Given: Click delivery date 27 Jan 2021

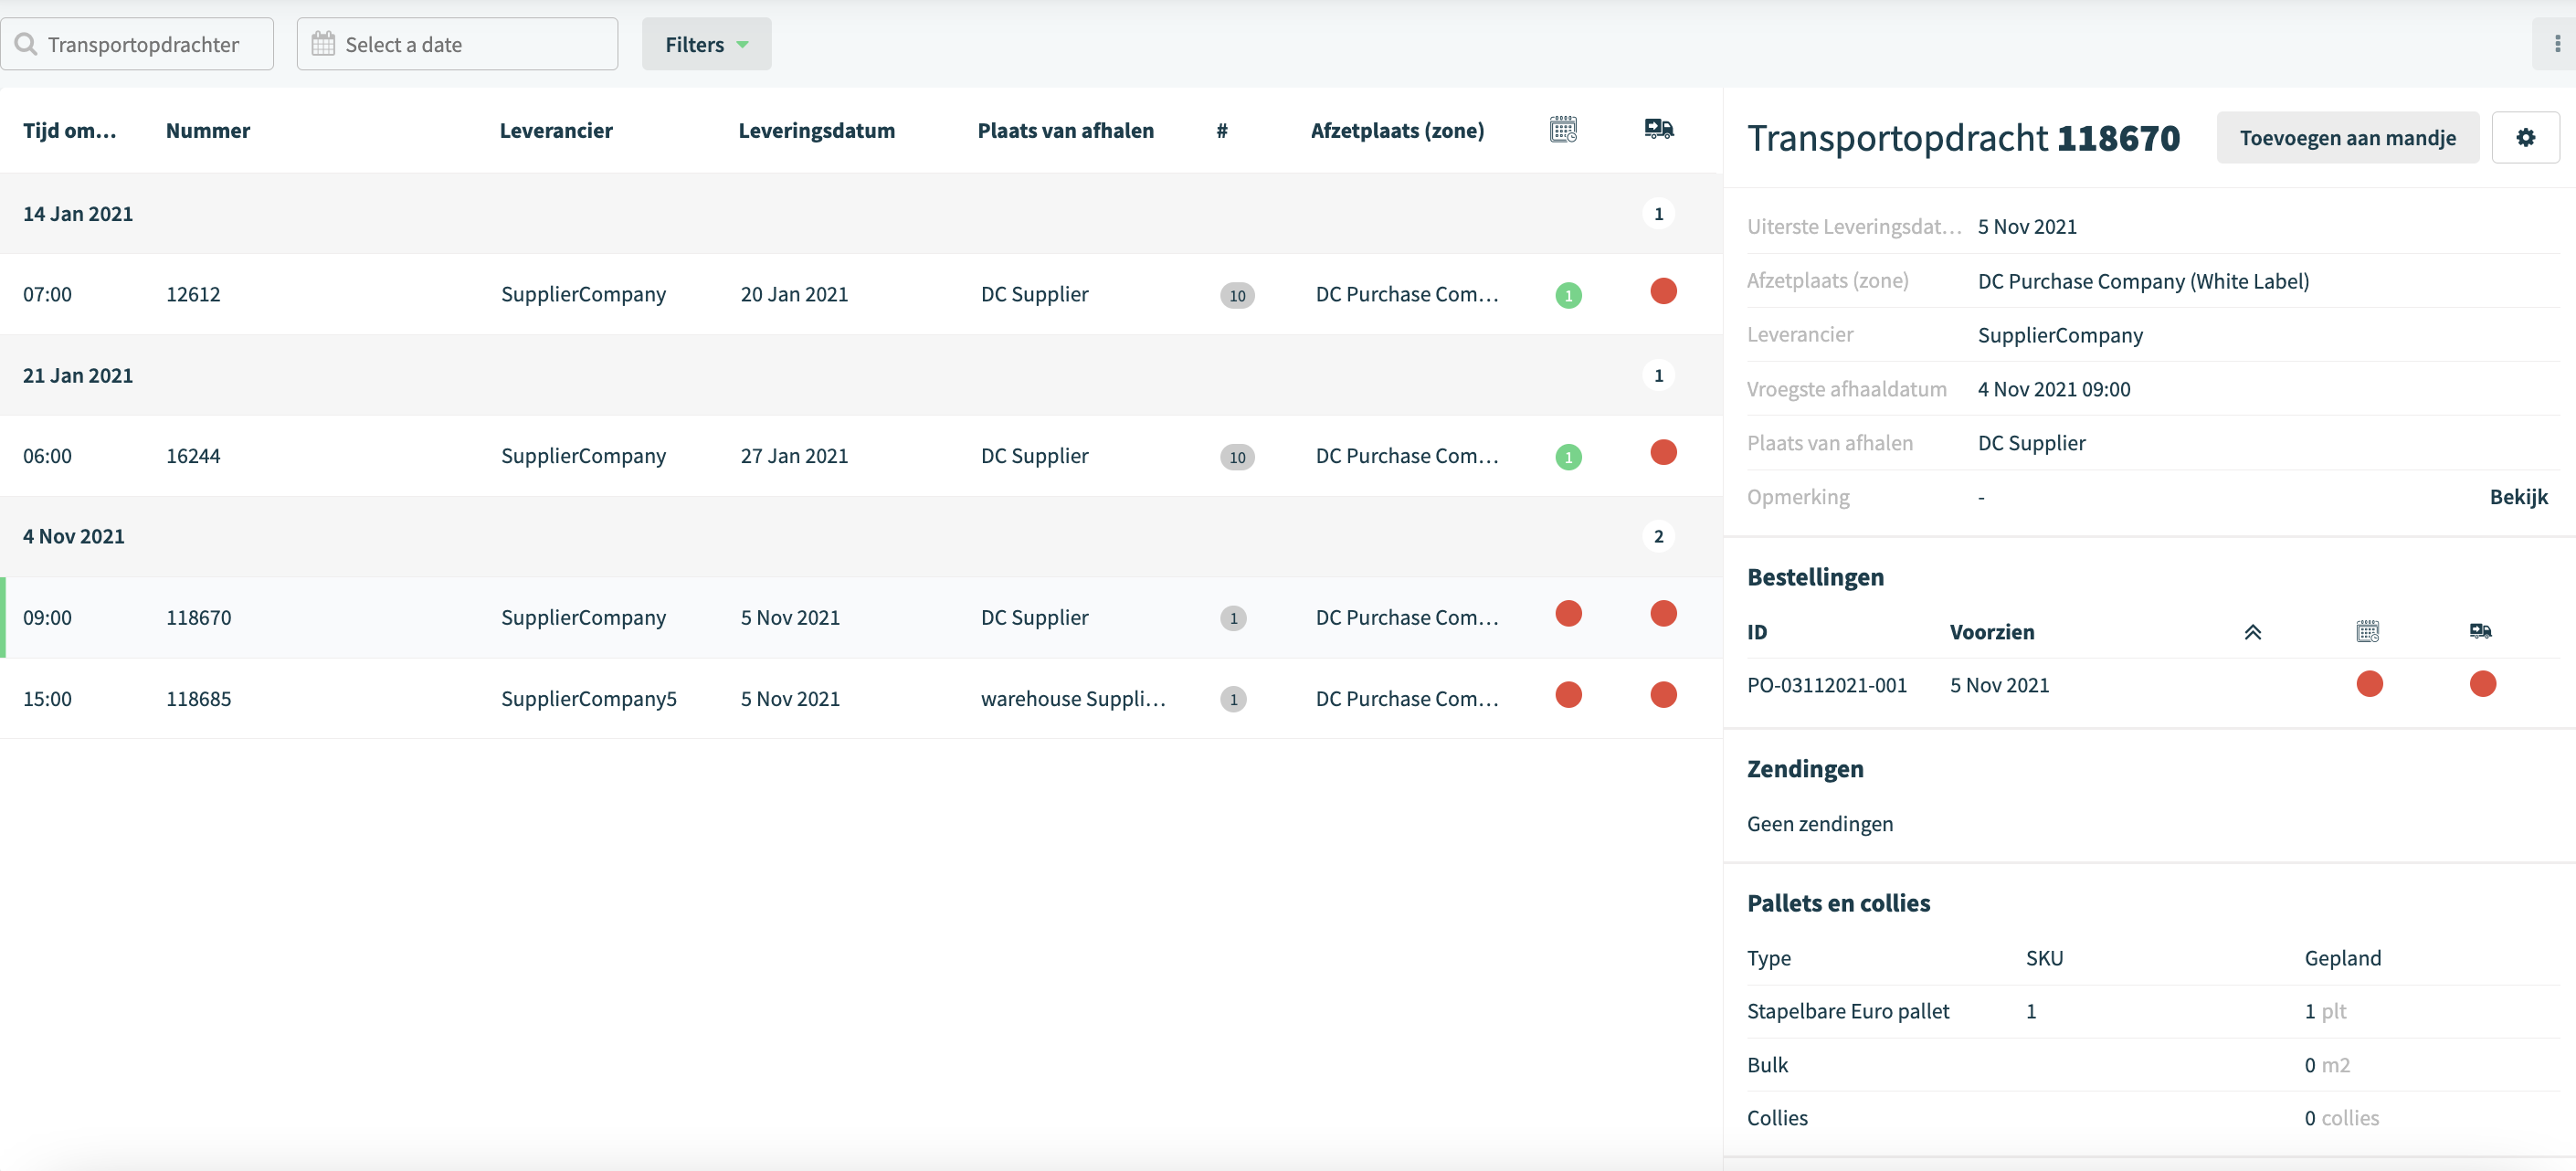Looking at the screenshot, I should pos(794,456).
